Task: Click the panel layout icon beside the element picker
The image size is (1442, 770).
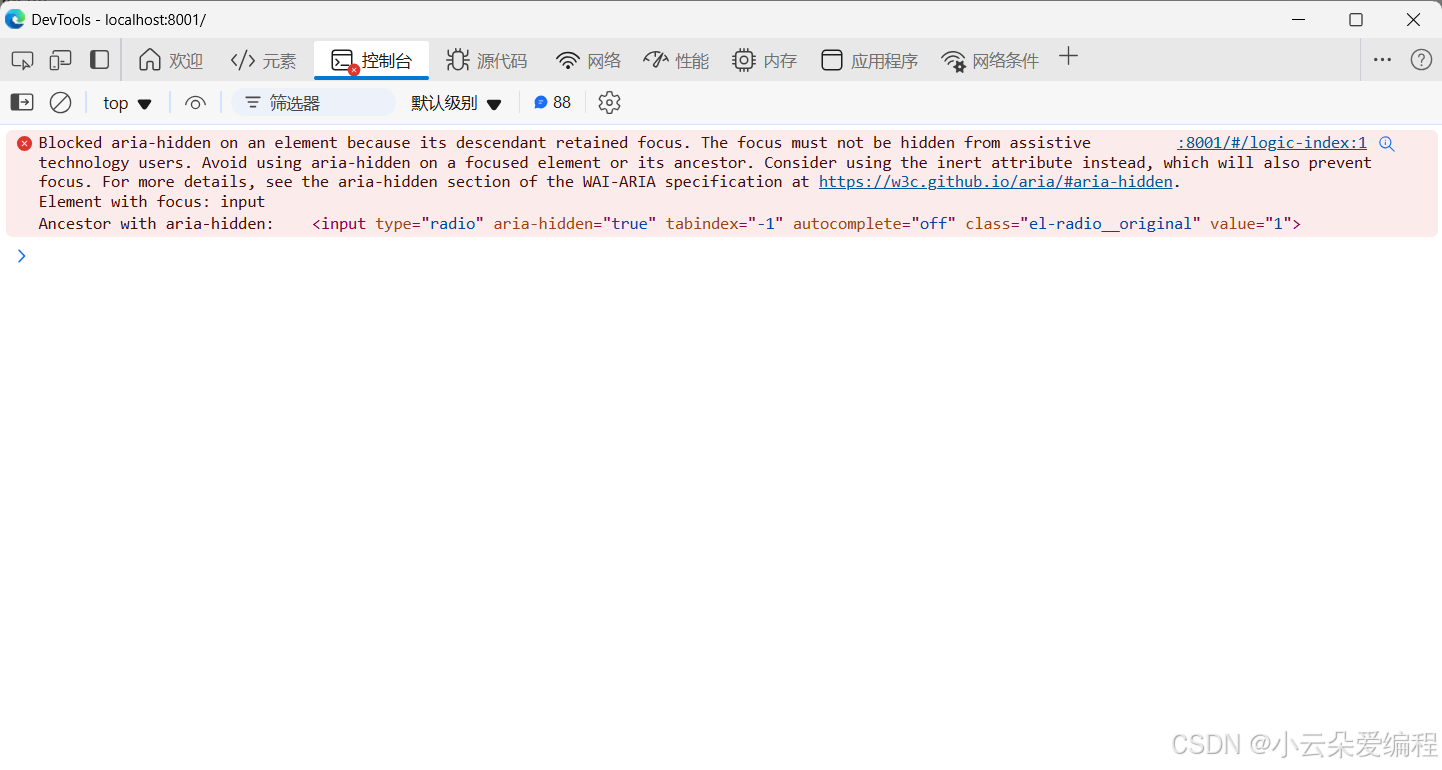Action: click(x=99, y=60)
